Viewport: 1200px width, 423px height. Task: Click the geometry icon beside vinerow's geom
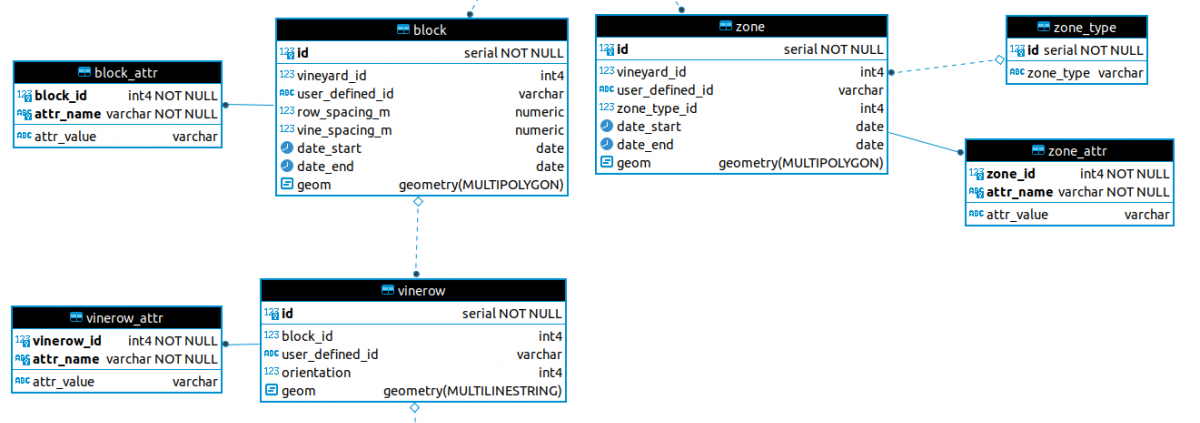[271, 391]
